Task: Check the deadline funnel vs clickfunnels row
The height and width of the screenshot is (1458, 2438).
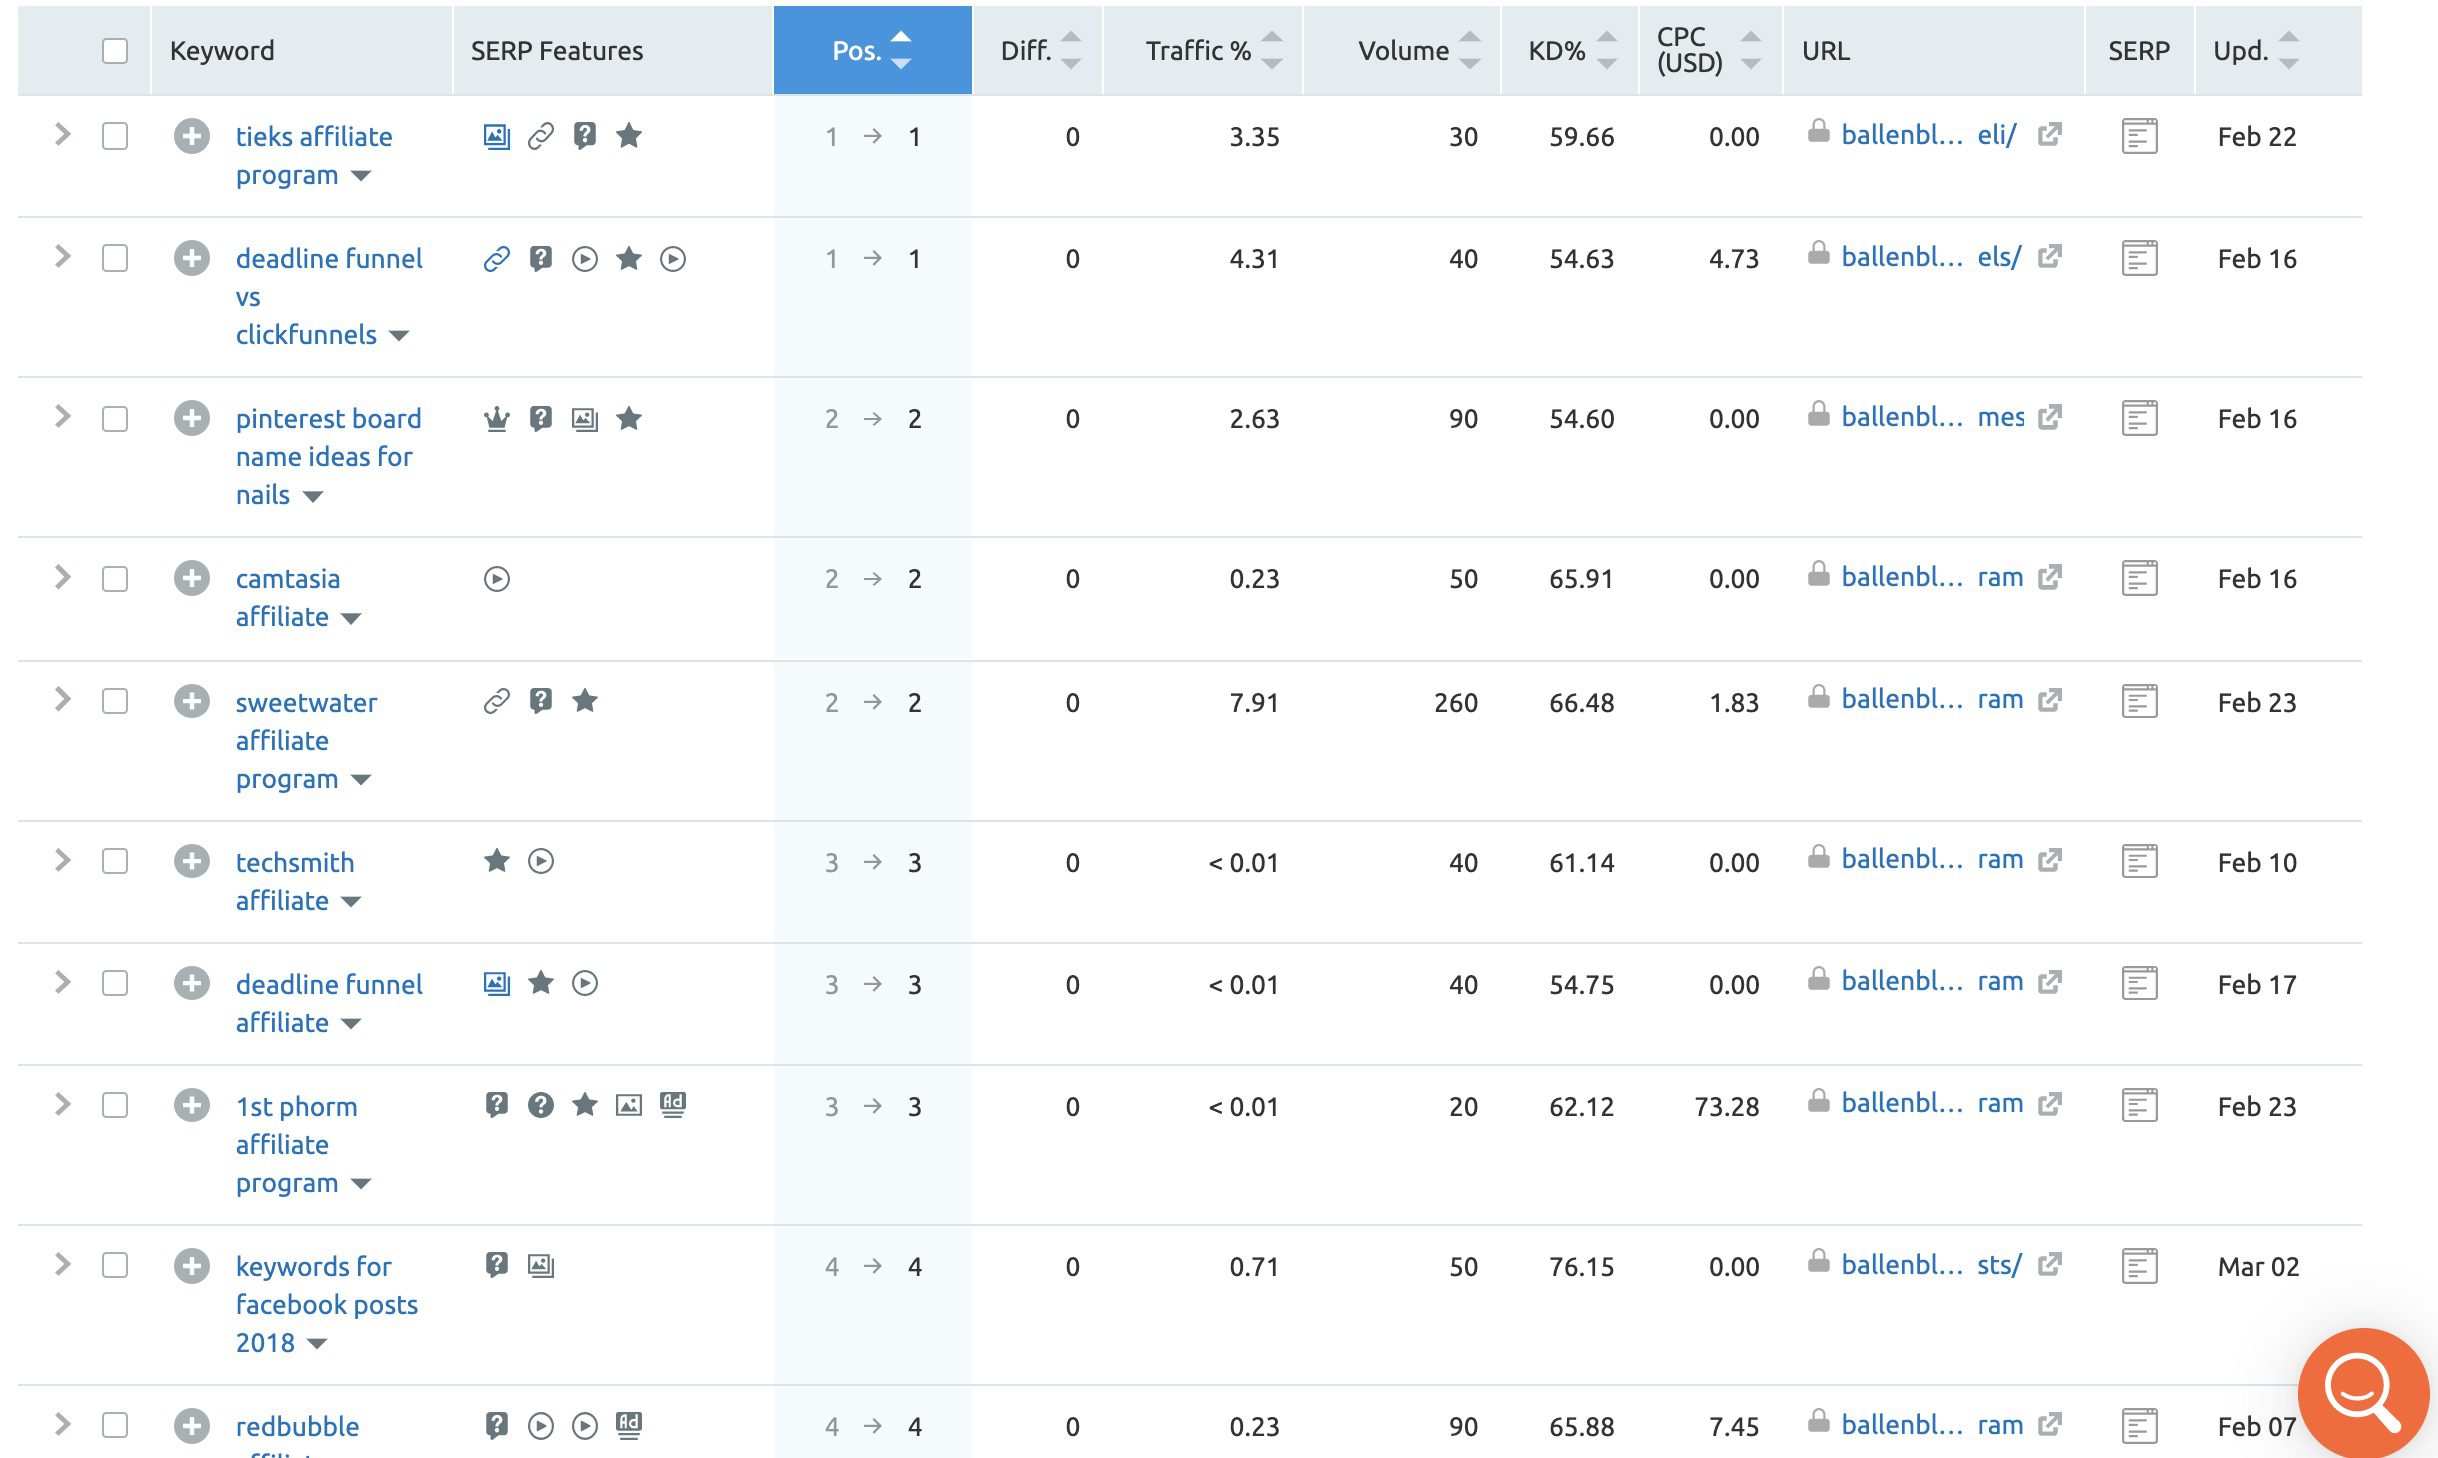Action: [x=115, y=258]
